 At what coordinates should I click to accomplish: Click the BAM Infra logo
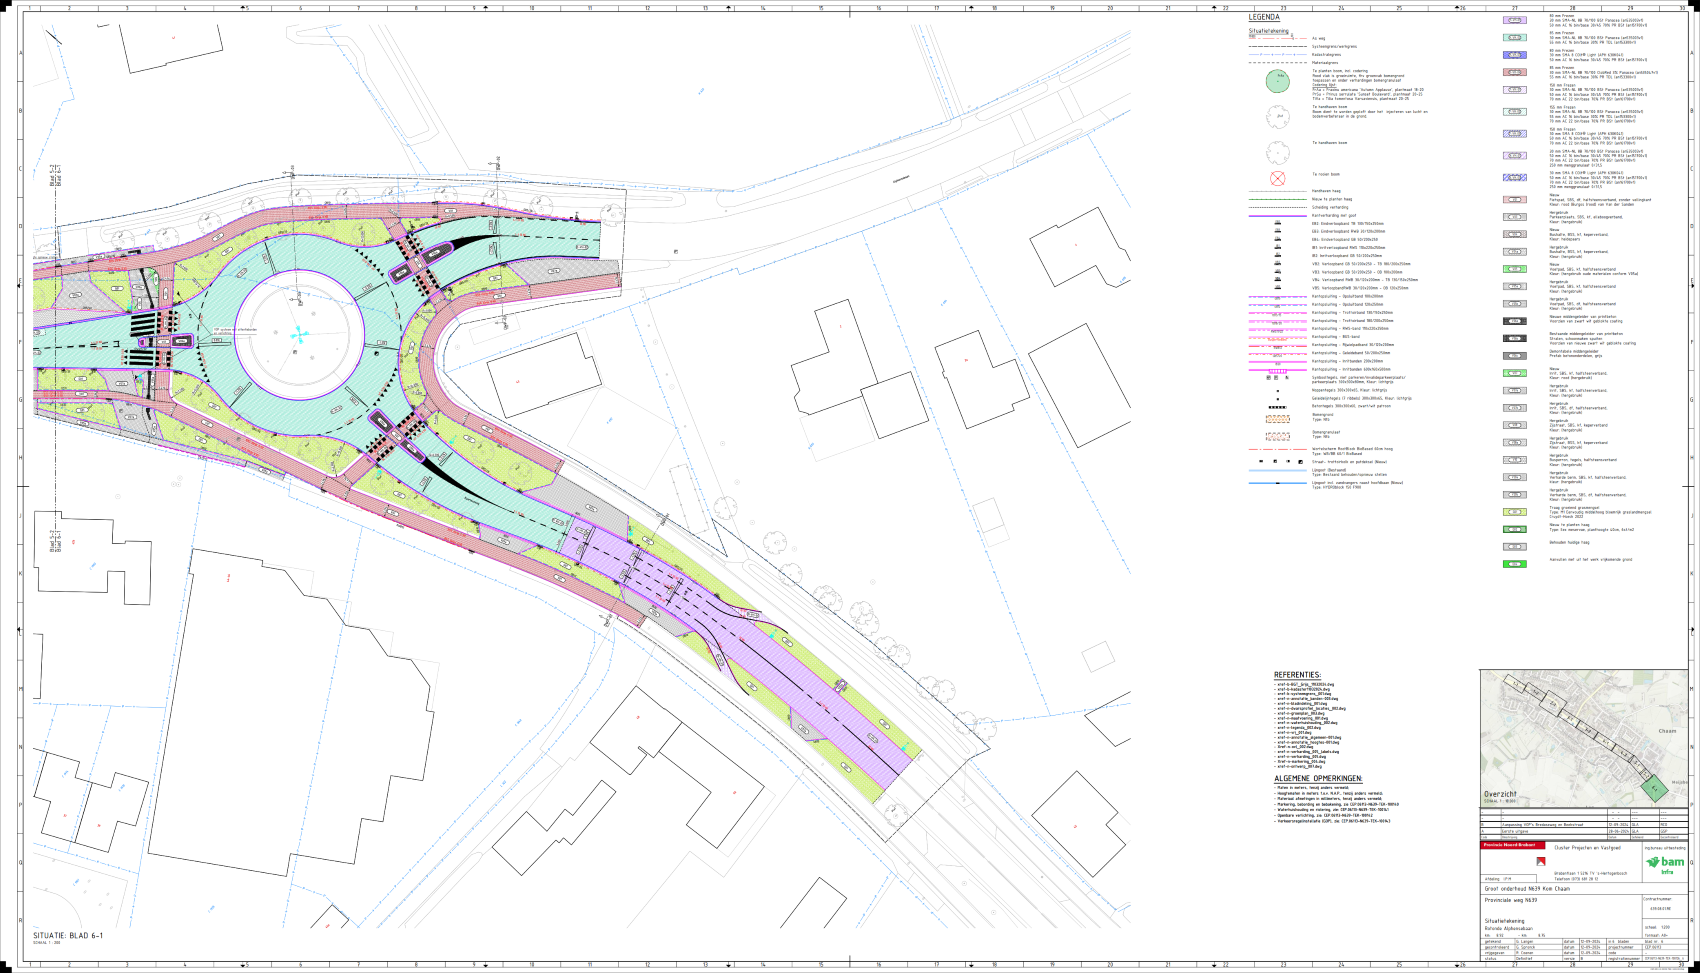pos(1665,863)
